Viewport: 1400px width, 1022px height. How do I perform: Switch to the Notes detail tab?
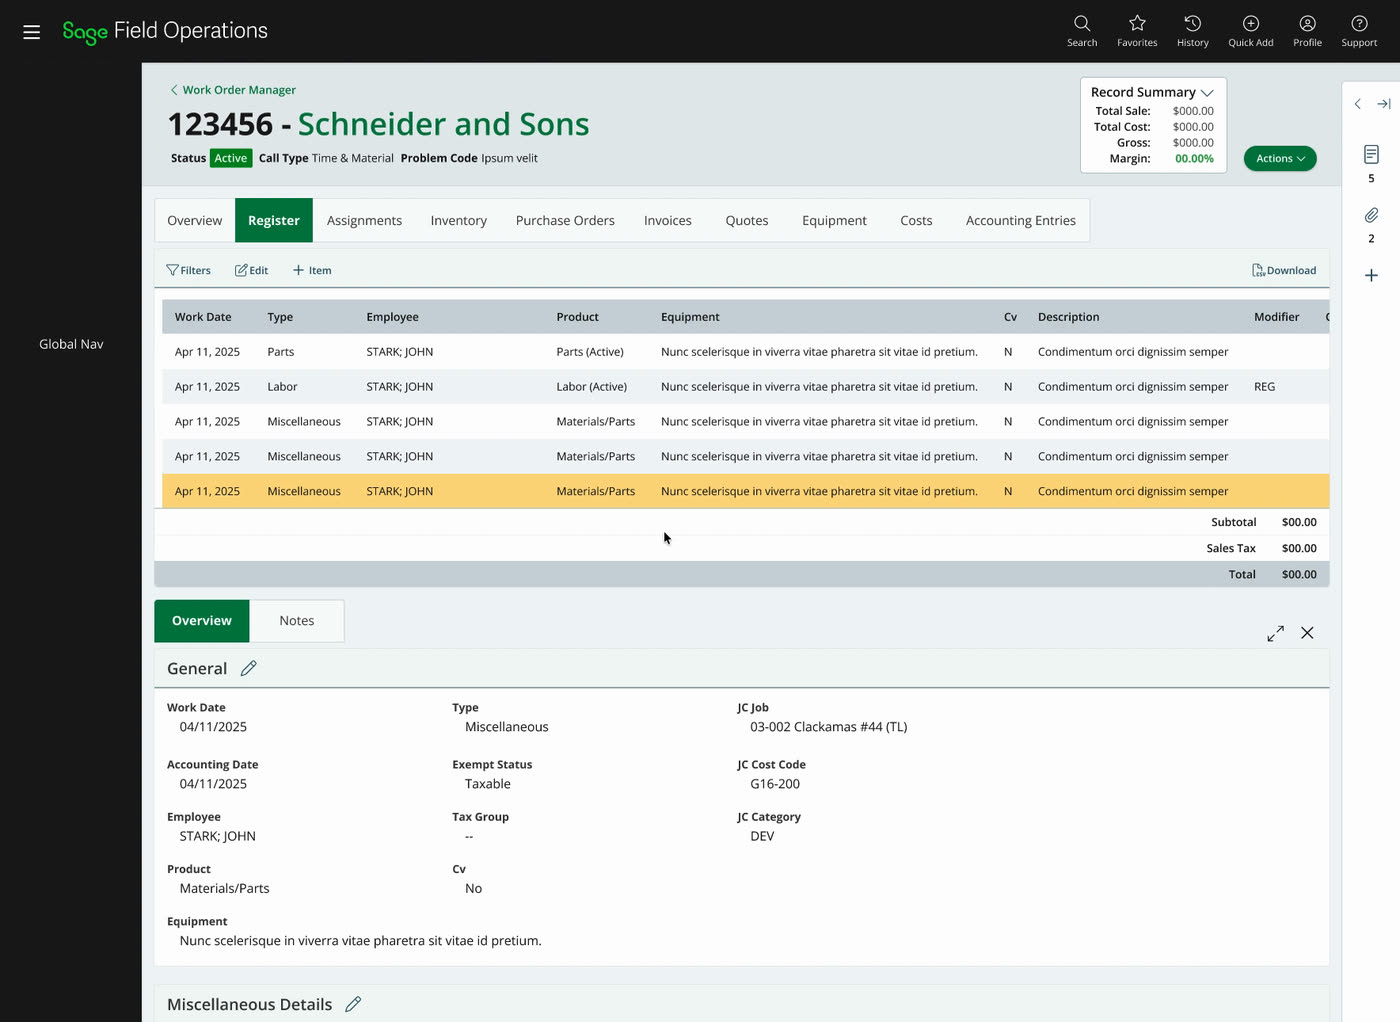[297, 621]
